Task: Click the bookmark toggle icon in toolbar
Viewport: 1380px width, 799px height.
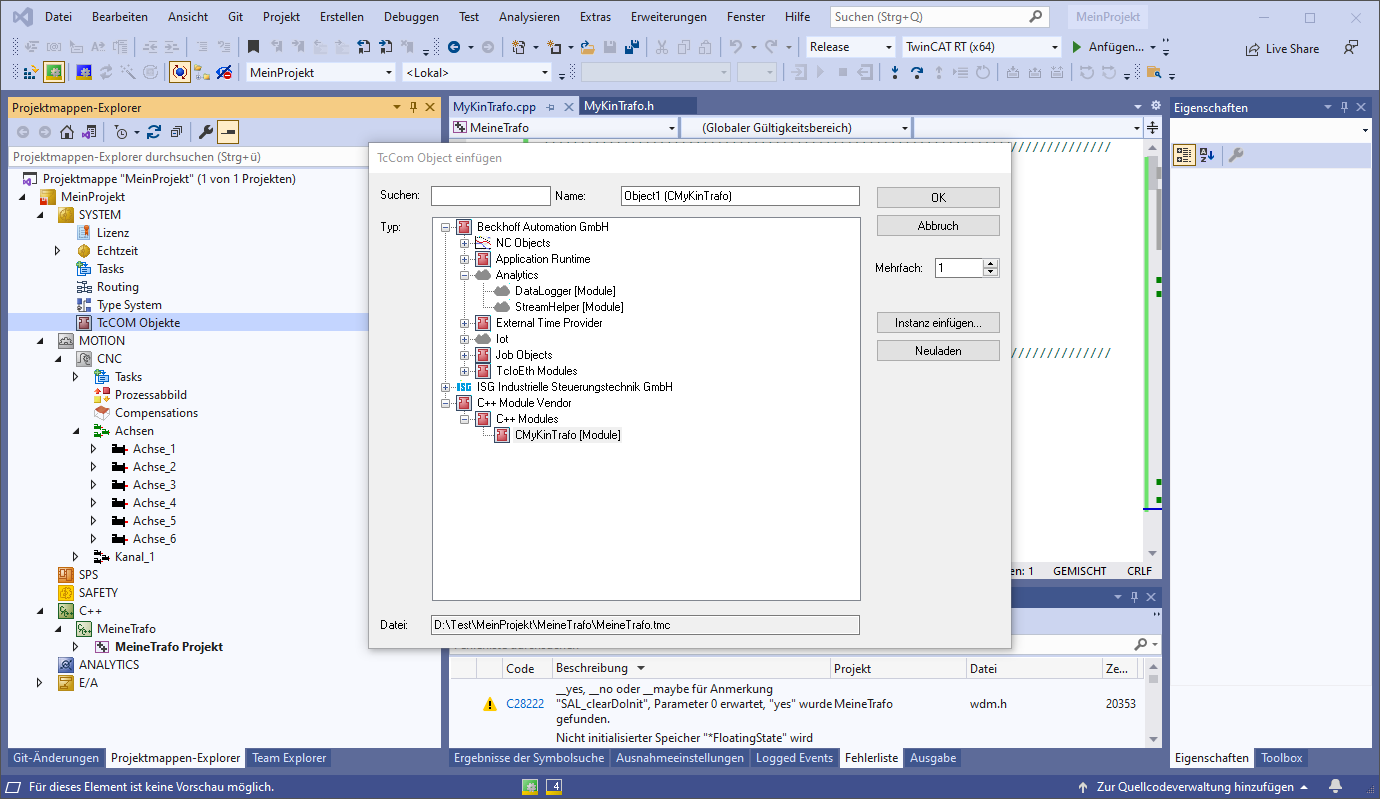Action: [x=254, y=47]
